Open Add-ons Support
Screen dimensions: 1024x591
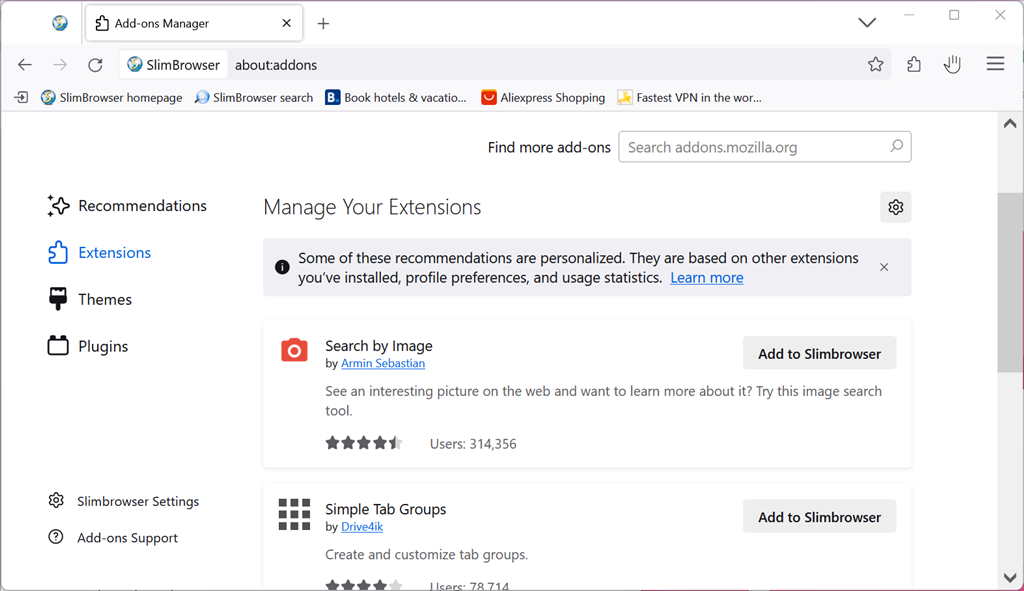[113, 537]
